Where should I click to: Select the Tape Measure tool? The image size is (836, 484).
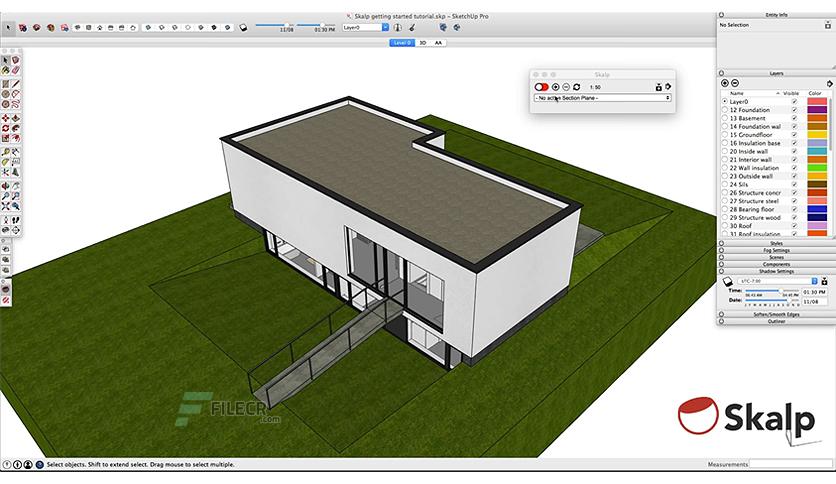coord(5,152)
